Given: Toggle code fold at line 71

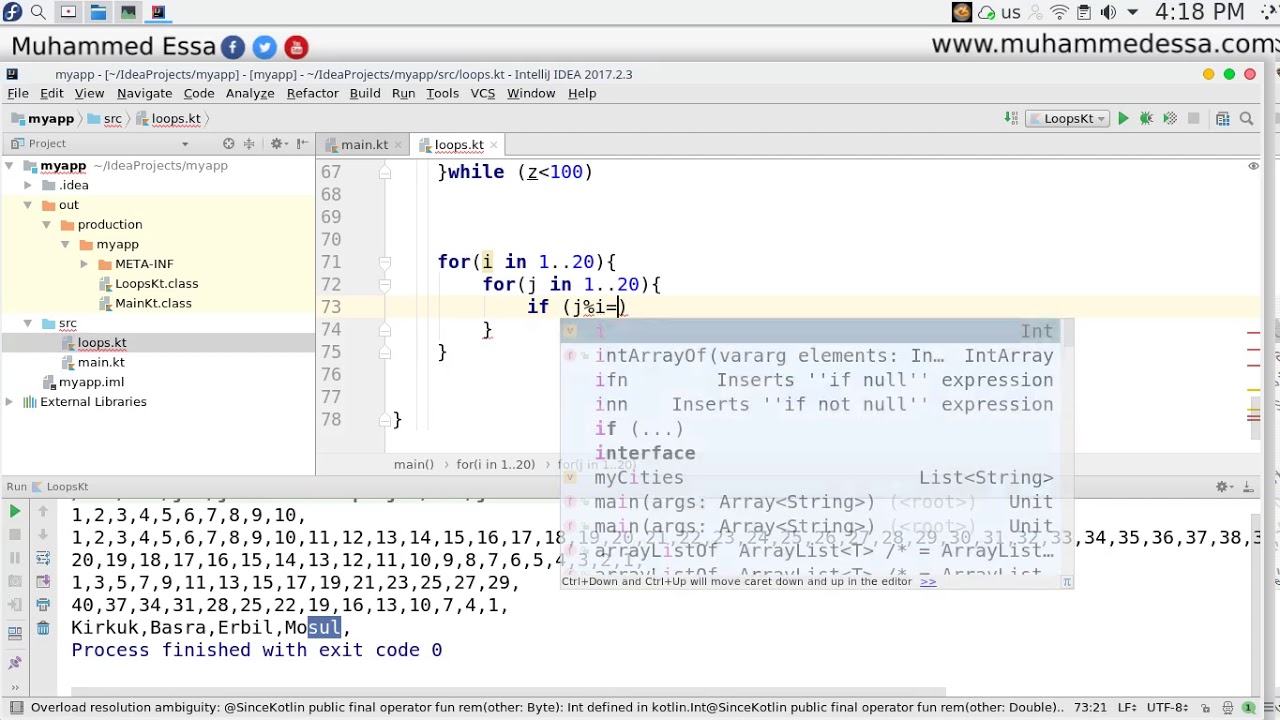Looking at the screenshot, I should point(384,262).
